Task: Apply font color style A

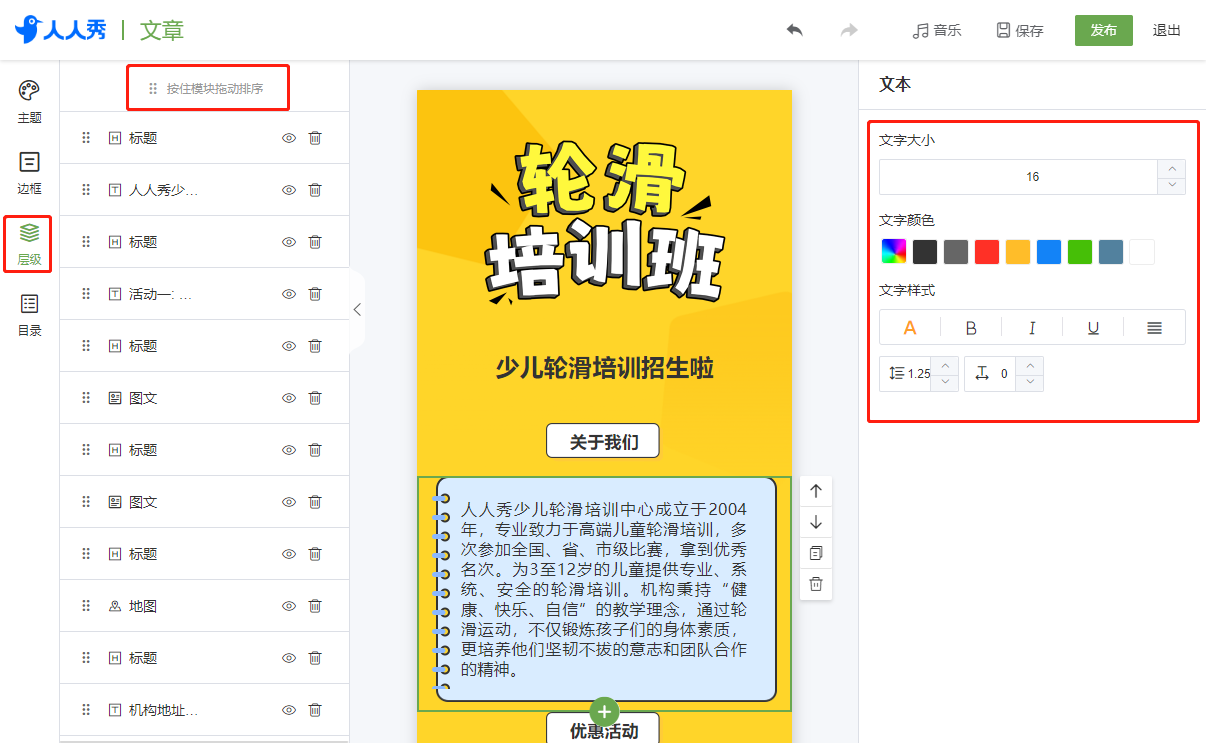Action: (x=910, y=327)
